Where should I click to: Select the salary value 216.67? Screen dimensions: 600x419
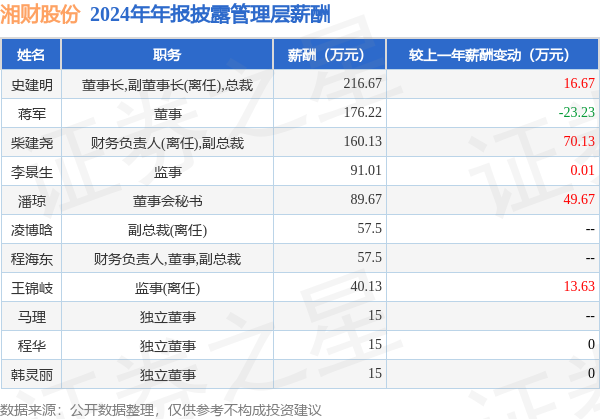[x=362, y=83]
